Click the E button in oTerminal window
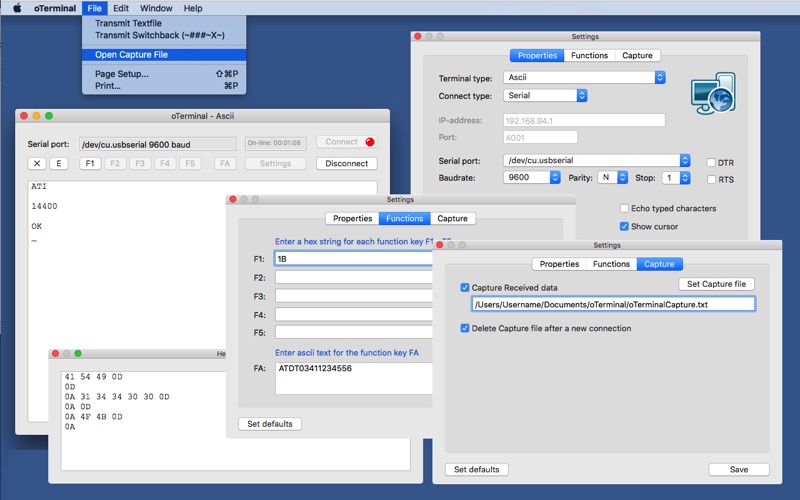Image resolution: width=800 pixels, height=500 pixels. point(59,163)
